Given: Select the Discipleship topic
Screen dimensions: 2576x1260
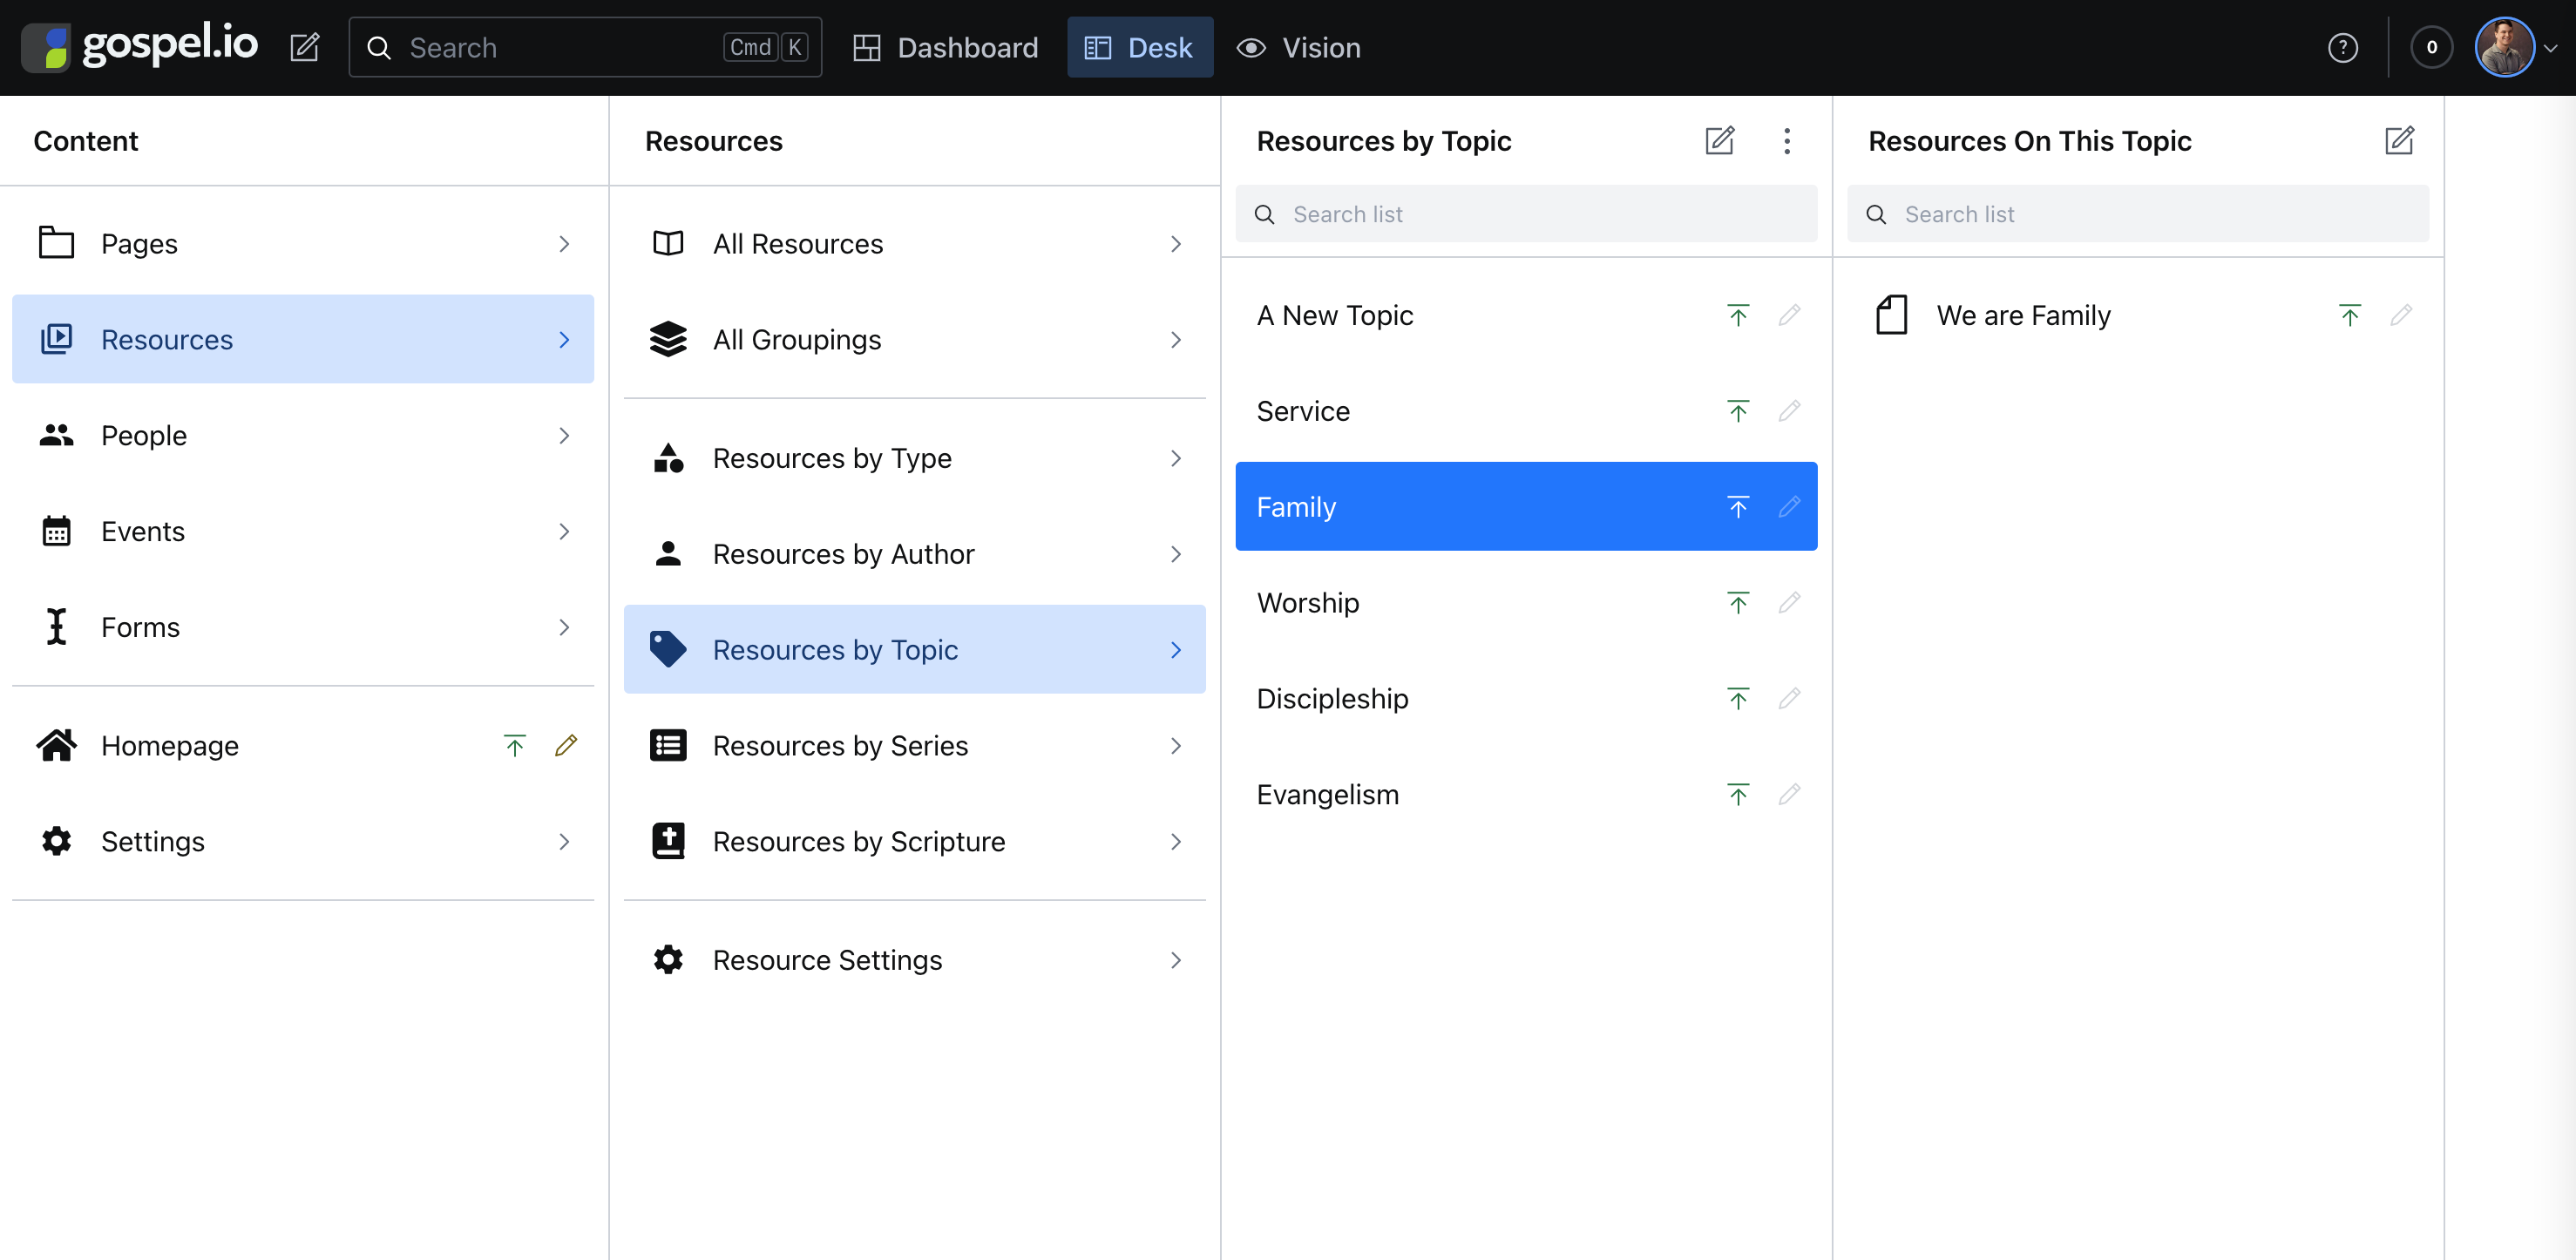Looking at the screenshot, I should click(x=1526, y=698).
